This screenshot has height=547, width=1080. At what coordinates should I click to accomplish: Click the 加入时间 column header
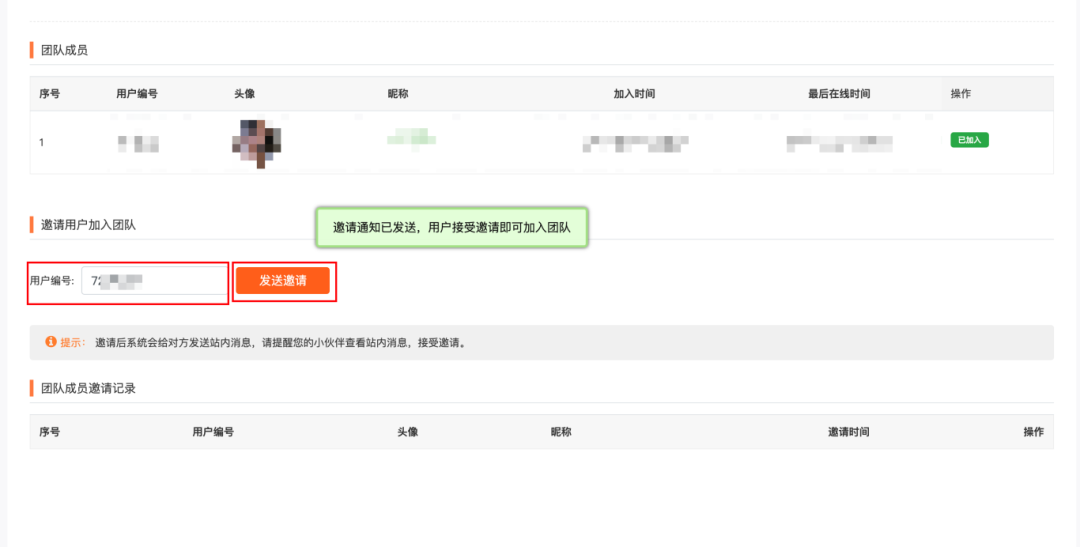[634, 94]
